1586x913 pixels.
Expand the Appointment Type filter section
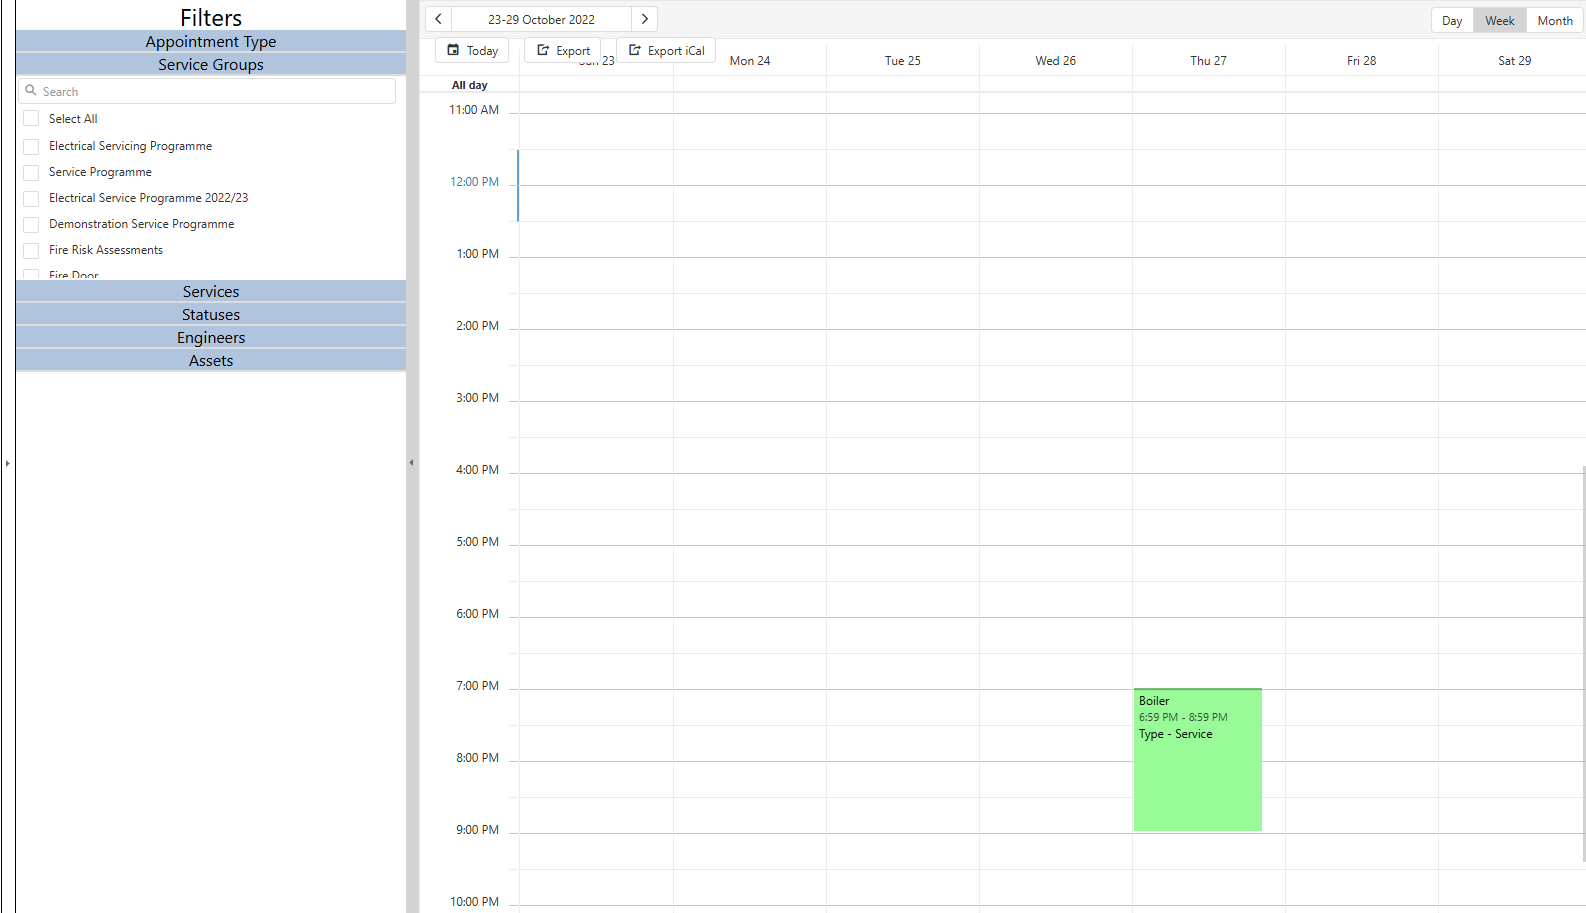pyautogui.click(x=211, y=41)
